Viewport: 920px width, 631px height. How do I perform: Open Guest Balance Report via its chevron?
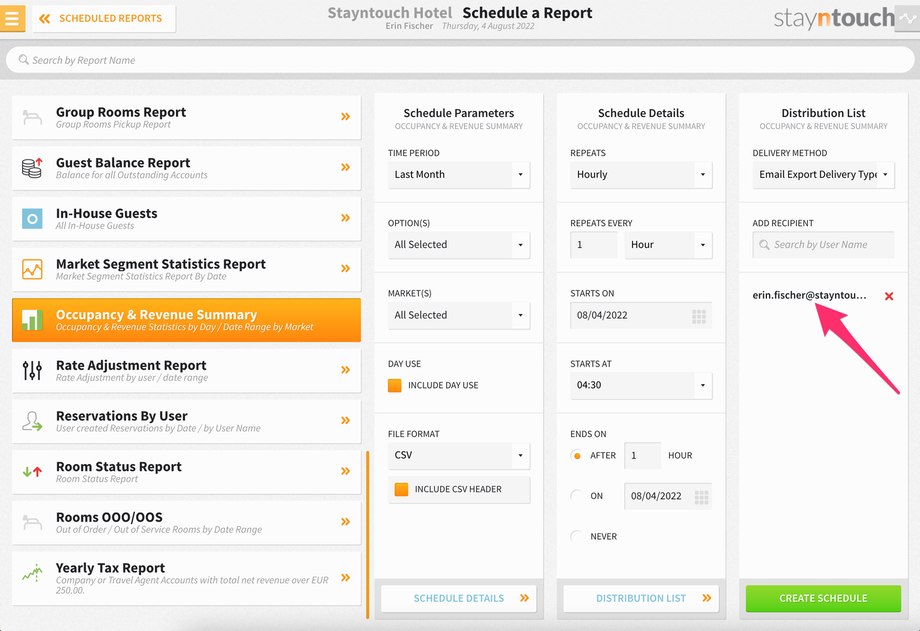pyautogui.click(x=346, y=167)
